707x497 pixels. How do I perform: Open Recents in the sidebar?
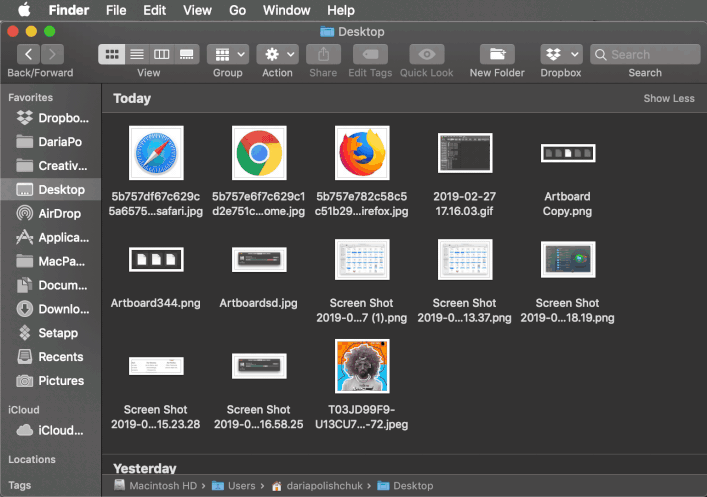(x=50, y=357)
